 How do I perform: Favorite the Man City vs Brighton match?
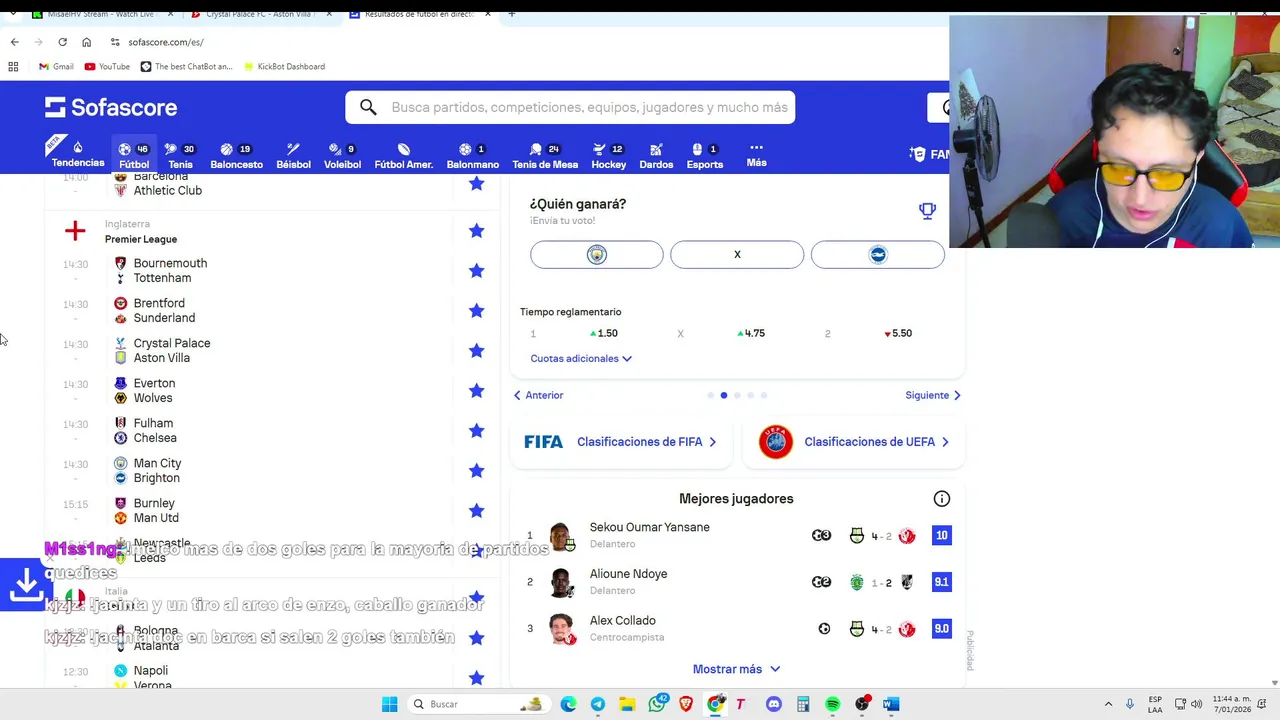coord(476,471)
